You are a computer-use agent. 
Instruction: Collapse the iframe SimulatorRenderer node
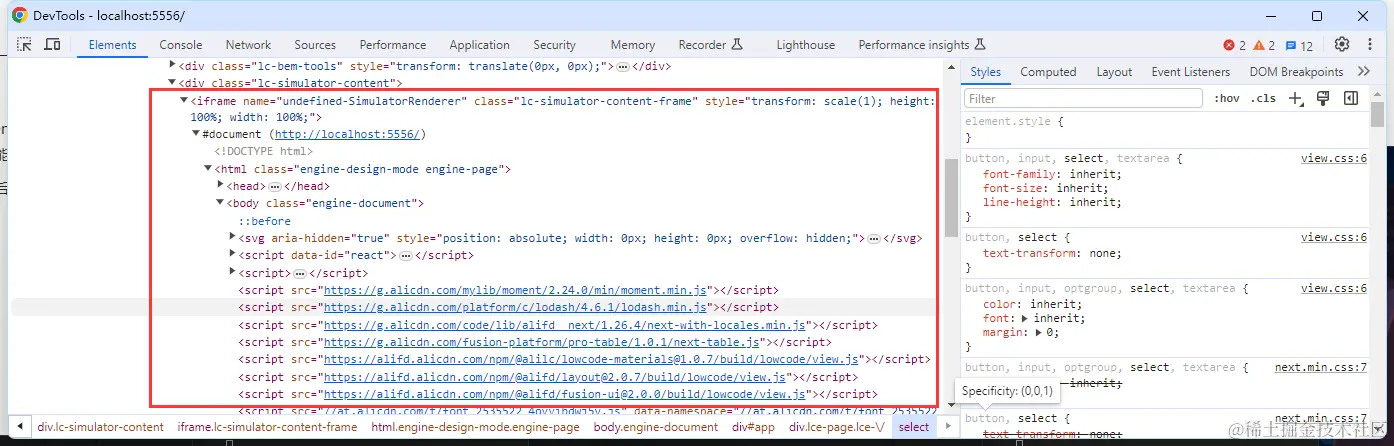[x=183, y=101]
